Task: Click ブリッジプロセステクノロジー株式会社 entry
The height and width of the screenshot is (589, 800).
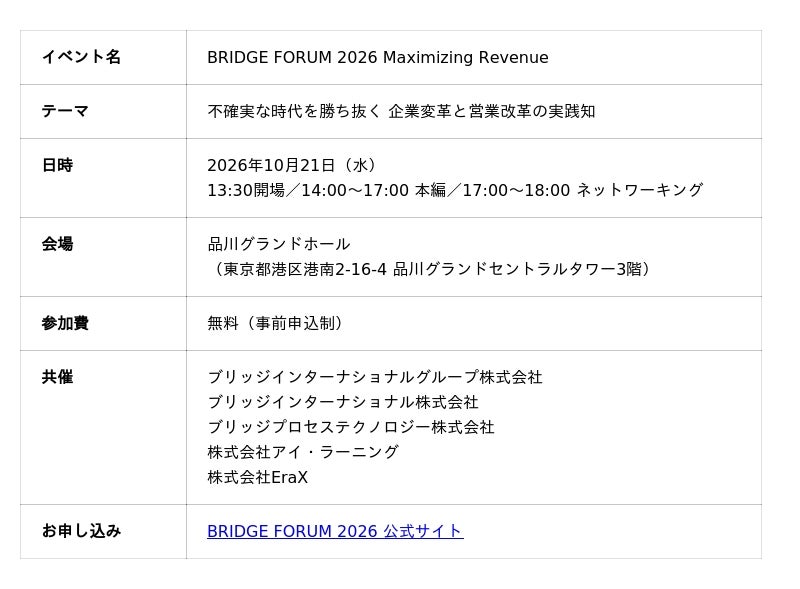Action: 351,427
